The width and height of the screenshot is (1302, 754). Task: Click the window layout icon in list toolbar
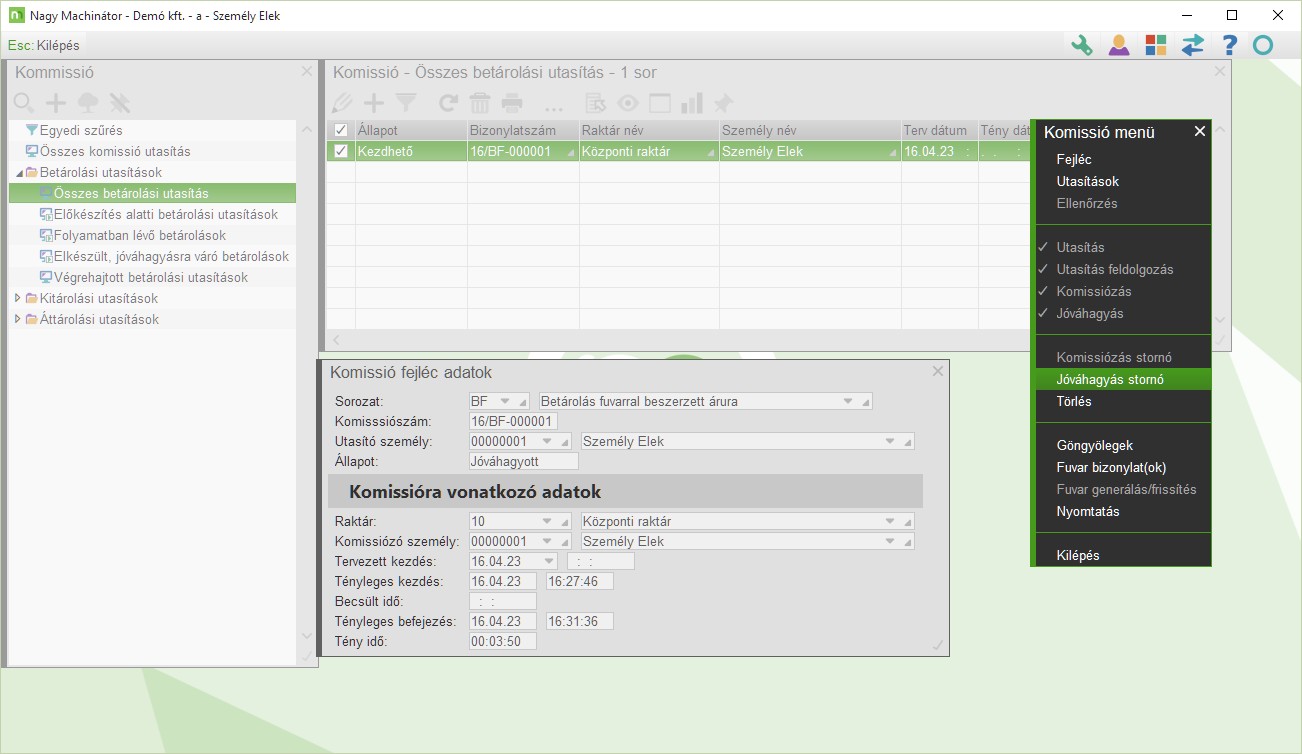point(660,102)
